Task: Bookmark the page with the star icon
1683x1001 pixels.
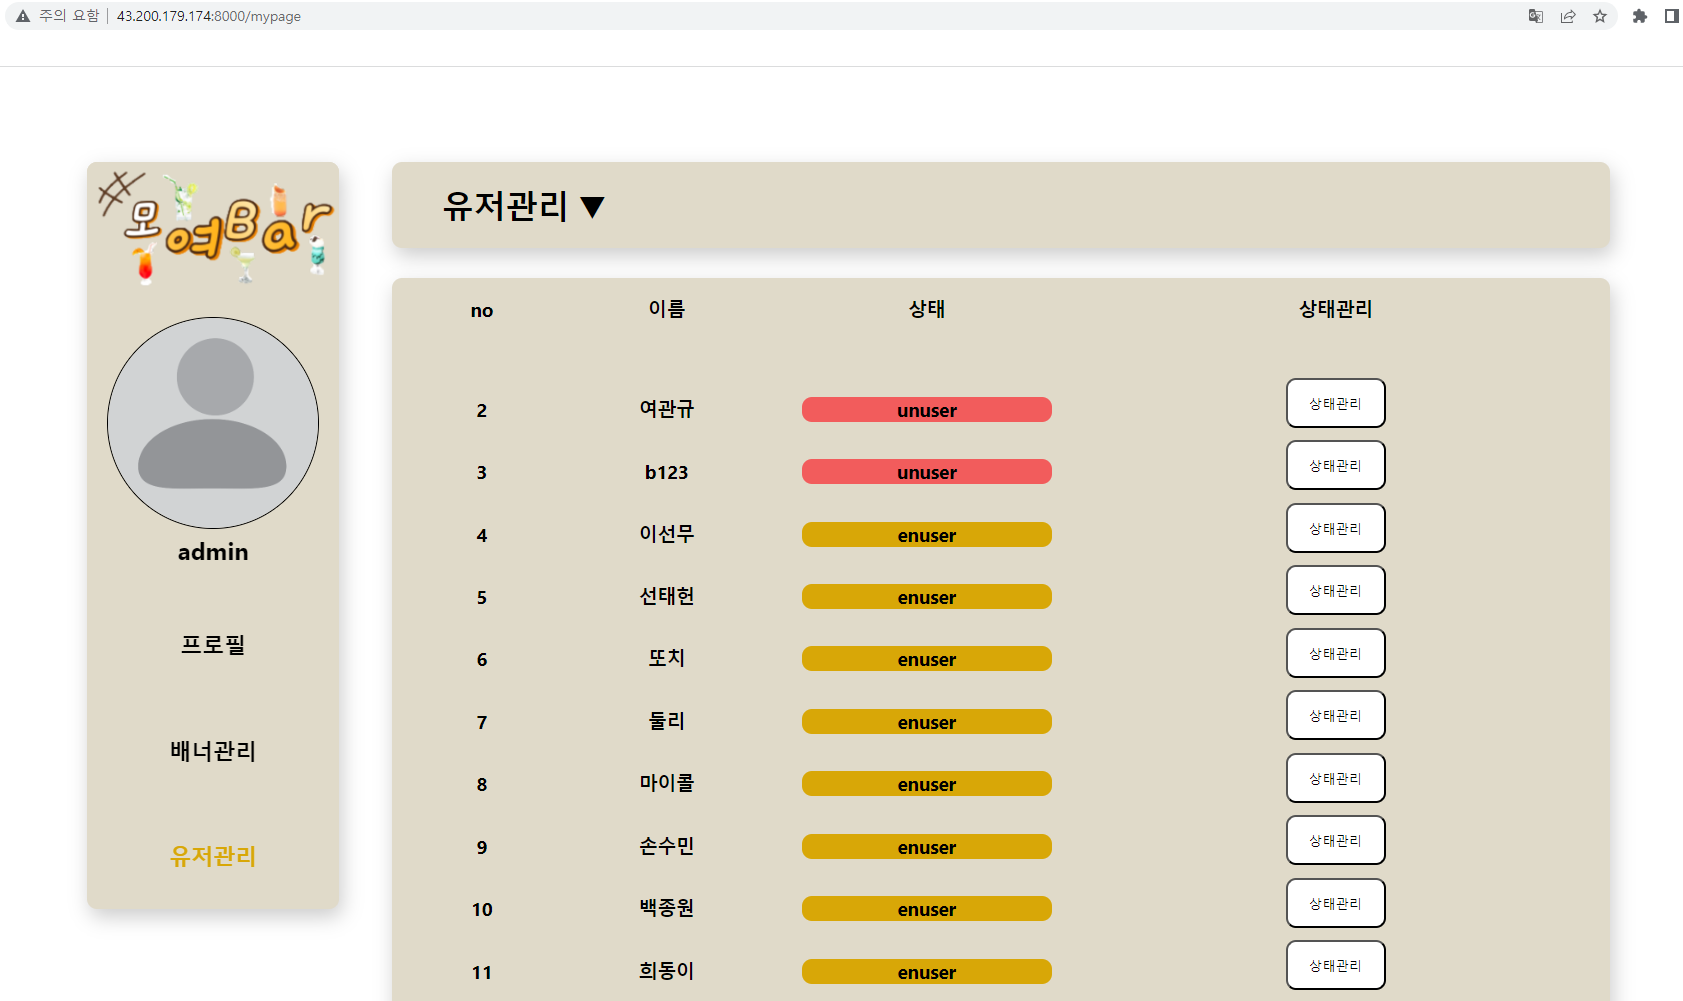Action: point(1600,16)
